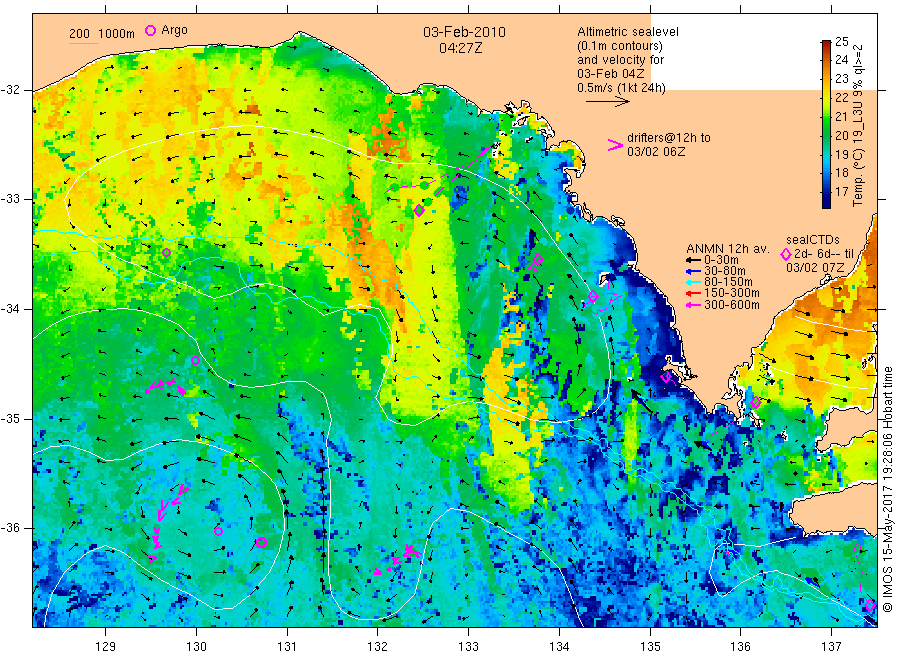900x660 pixels.
Task: Click the '(0.1m contours)' text
Action: 620,46
